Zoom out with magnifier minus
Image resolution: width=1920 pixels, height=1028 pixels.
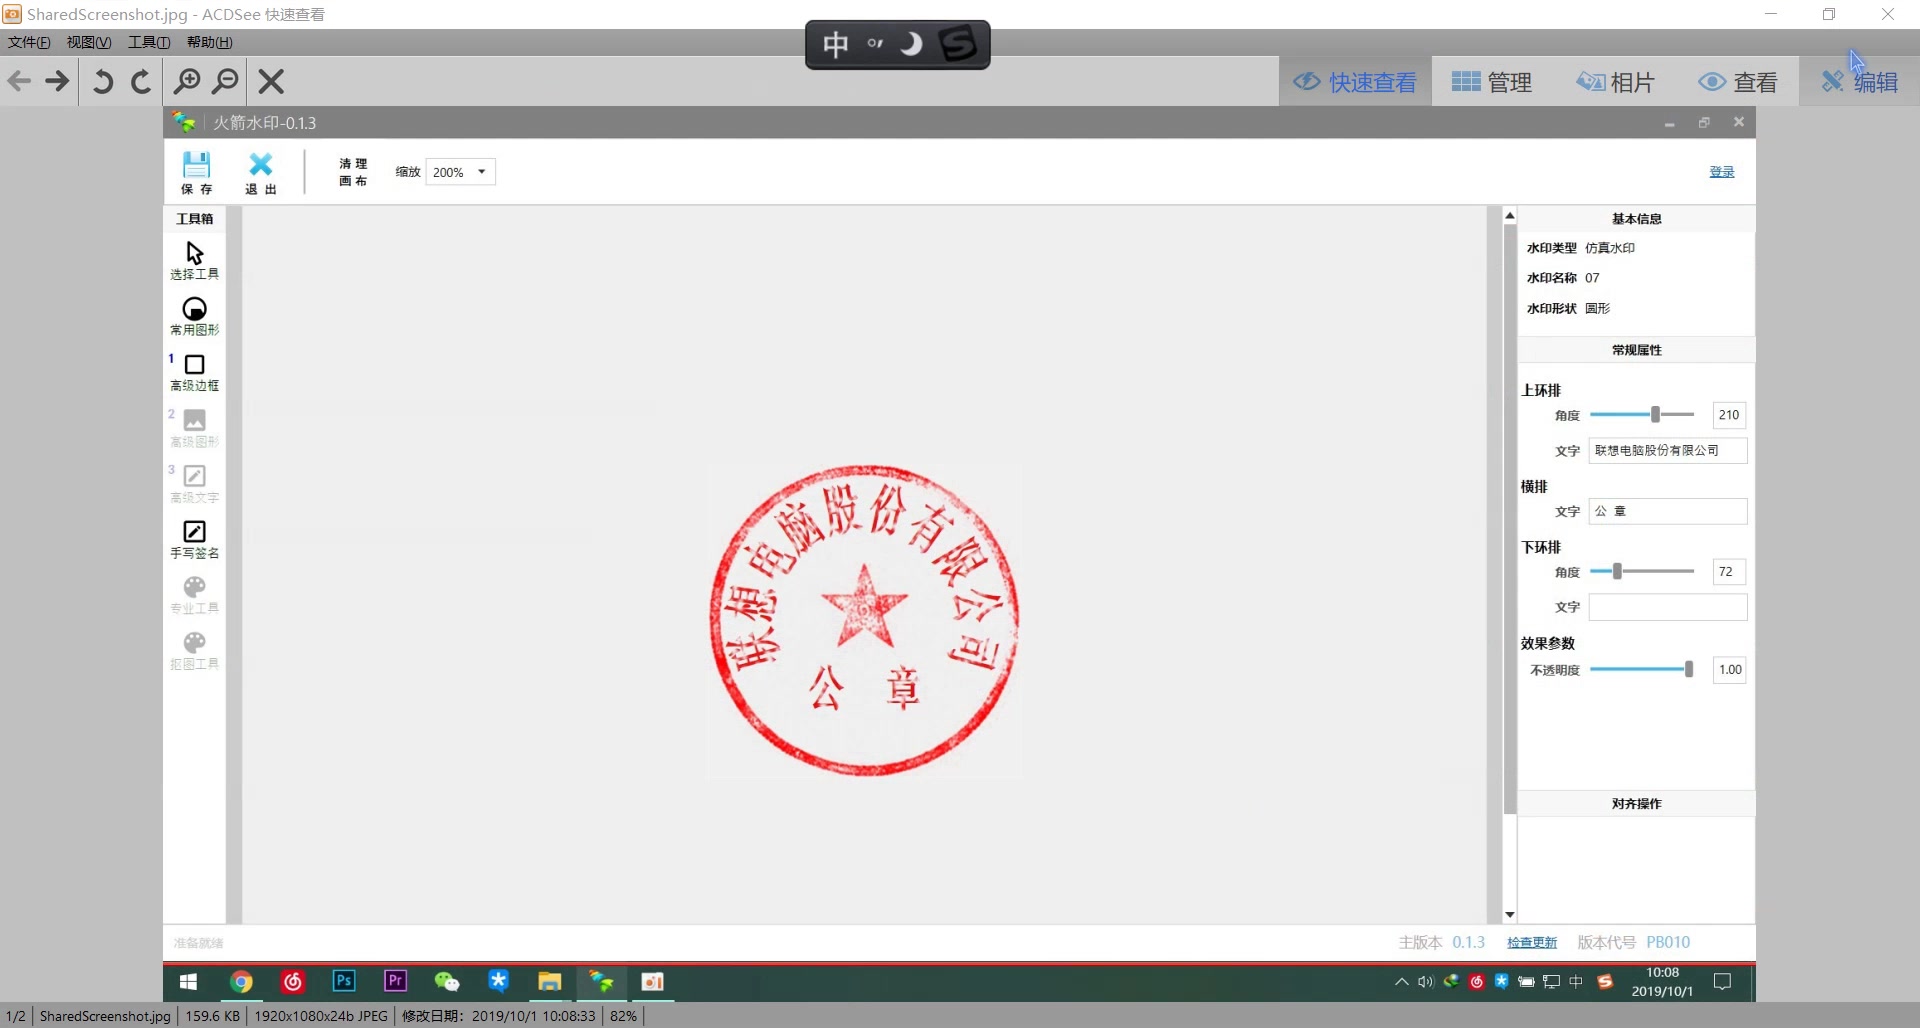click(227, 81)
